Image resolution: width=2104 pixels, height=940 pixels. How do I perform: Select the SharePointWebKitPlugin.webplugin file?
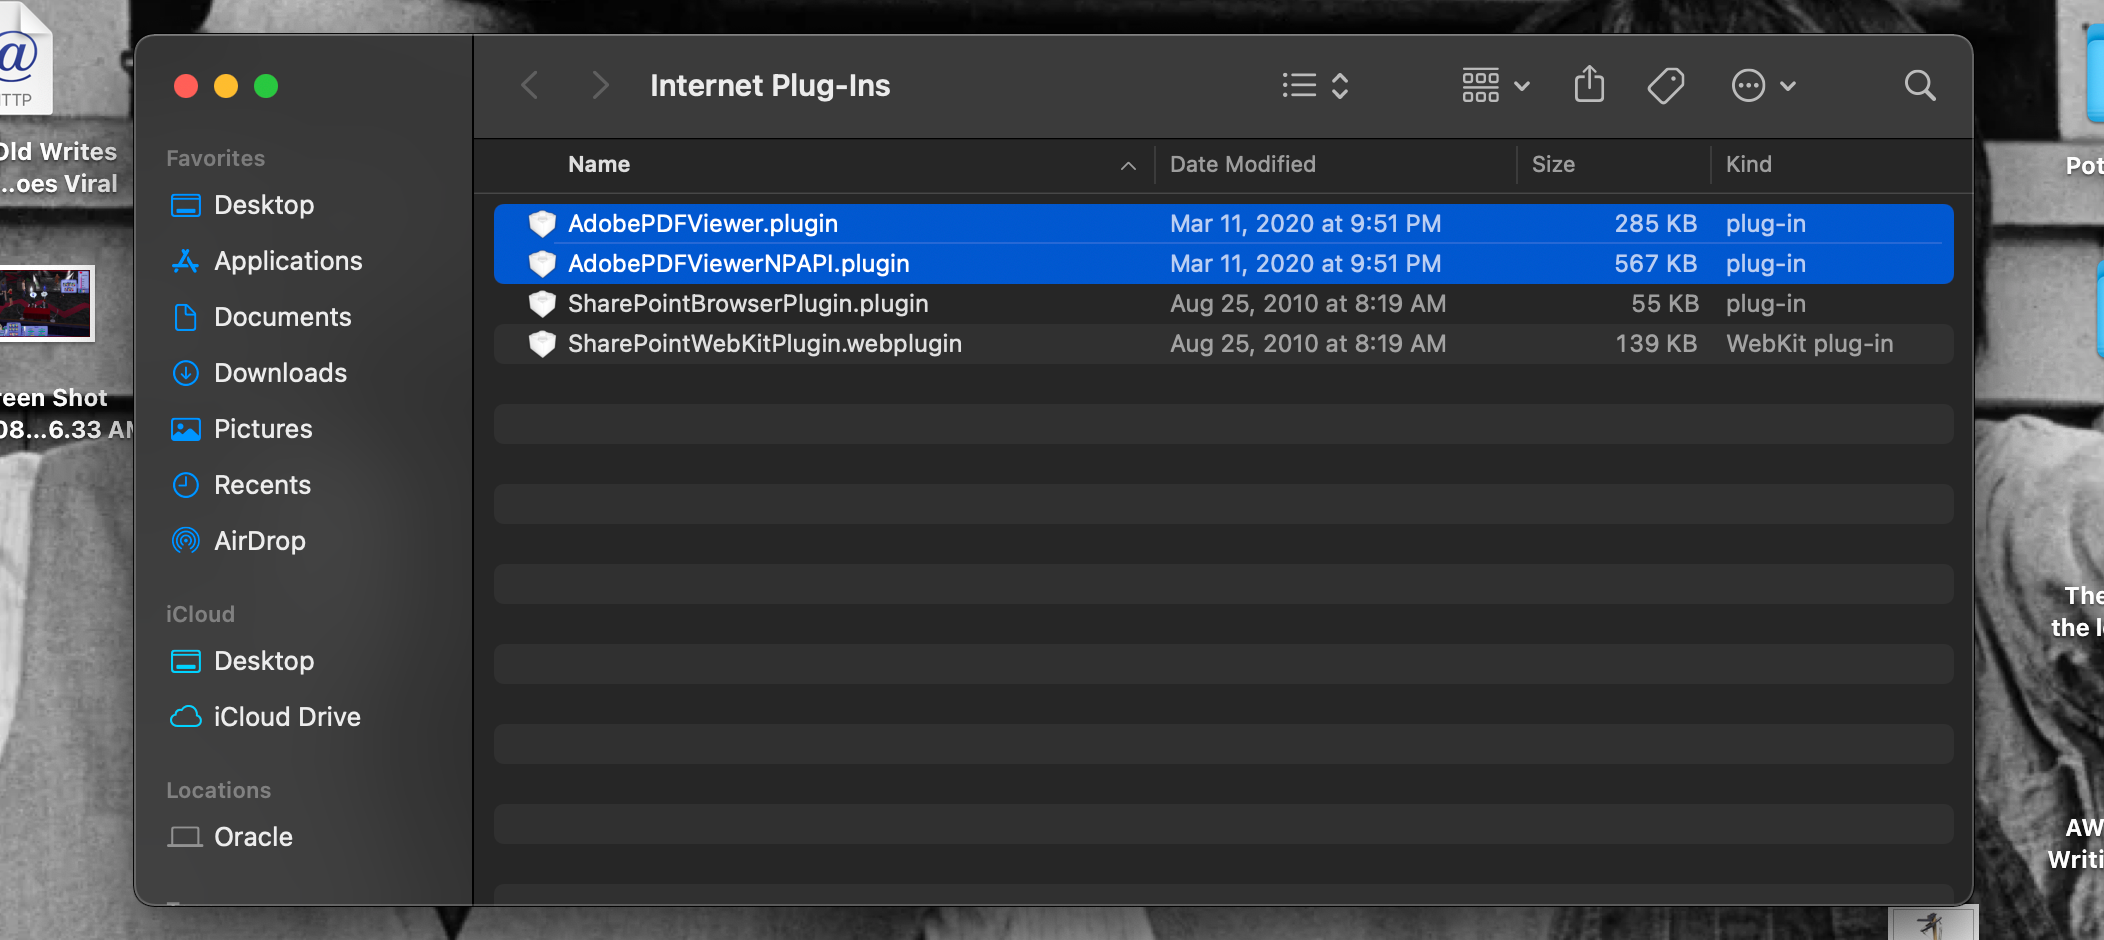(x=764, y=343)
